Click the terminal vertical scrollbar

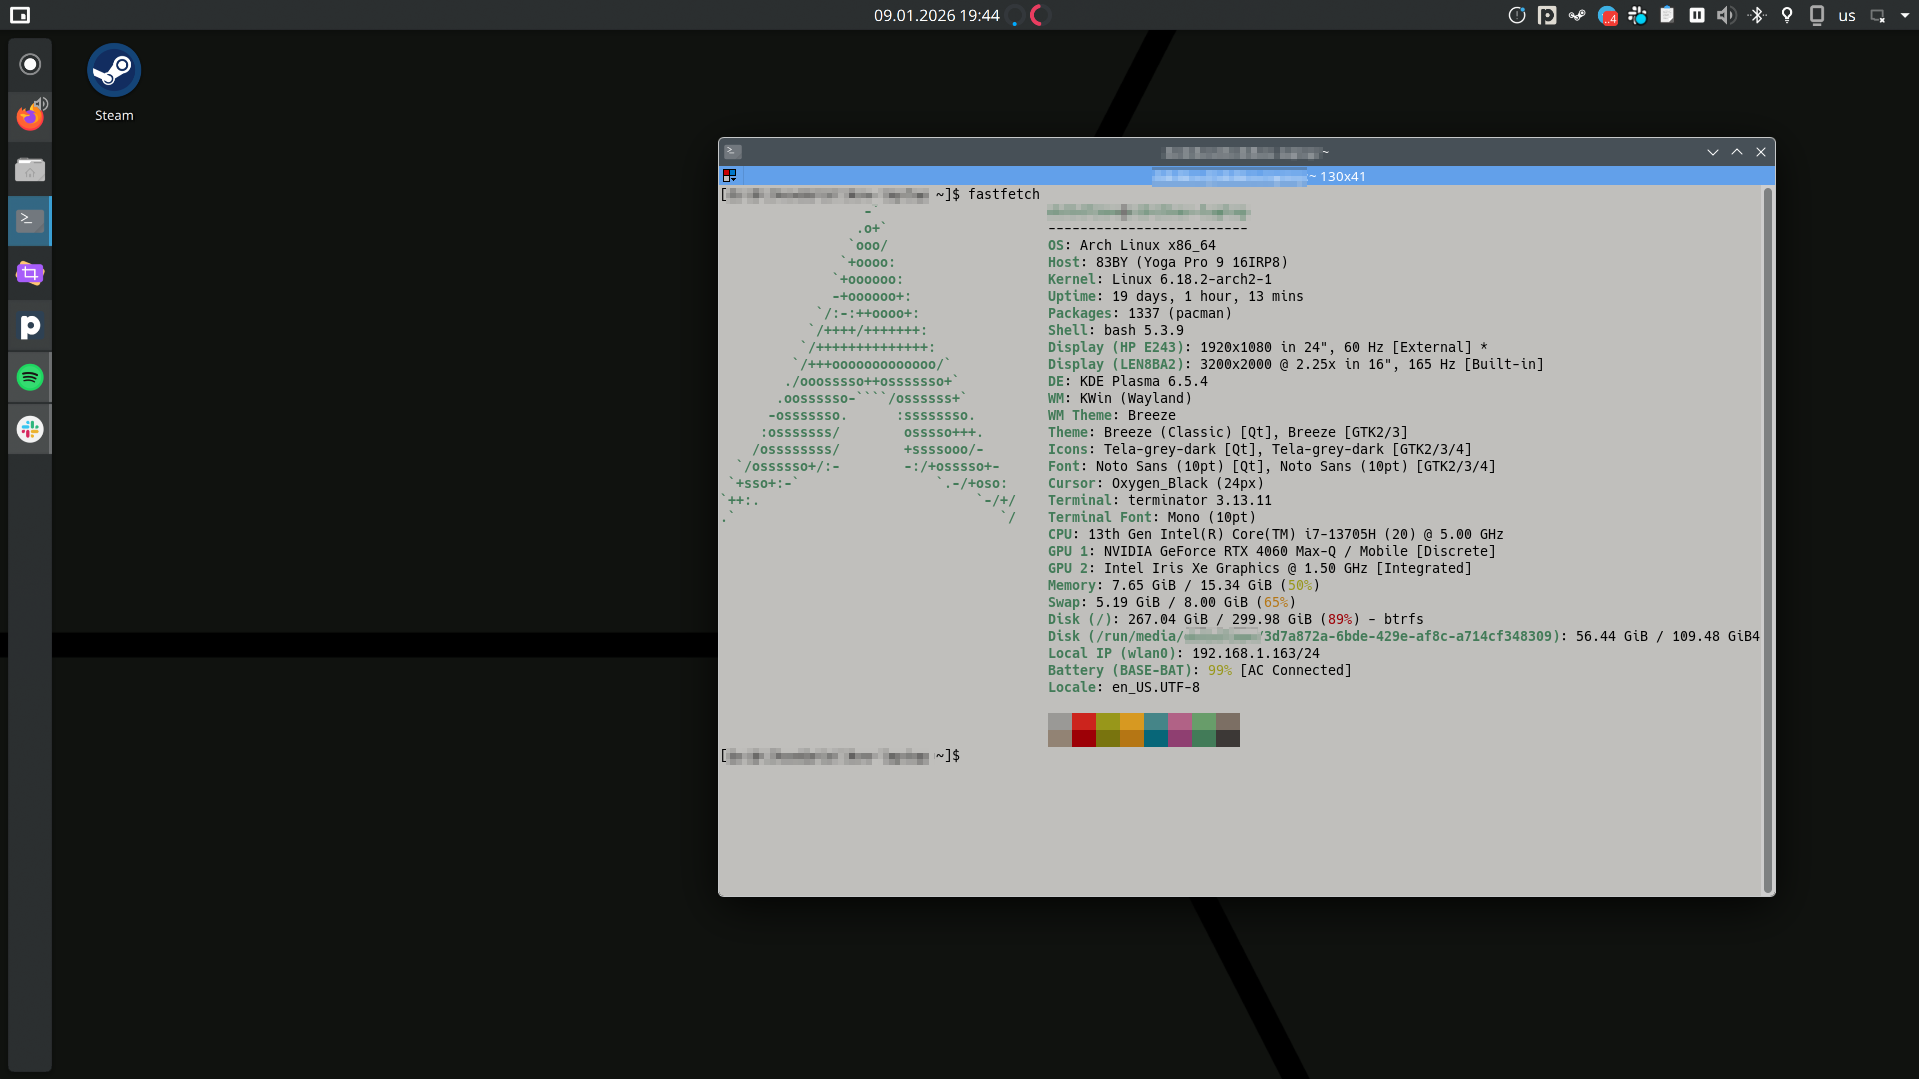[1767, 540]
